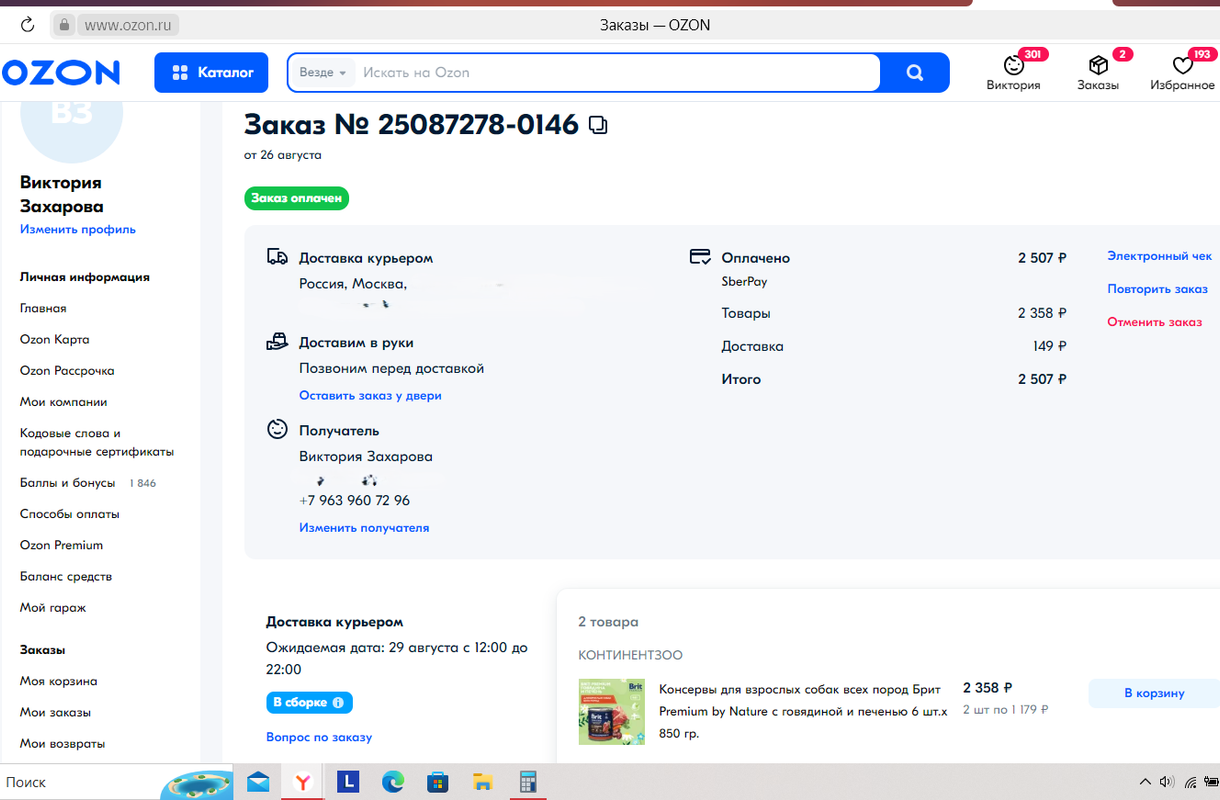Click the Изменить профиль link
The height and width of the screenshot is (800, 1220).
pos(78,229)
